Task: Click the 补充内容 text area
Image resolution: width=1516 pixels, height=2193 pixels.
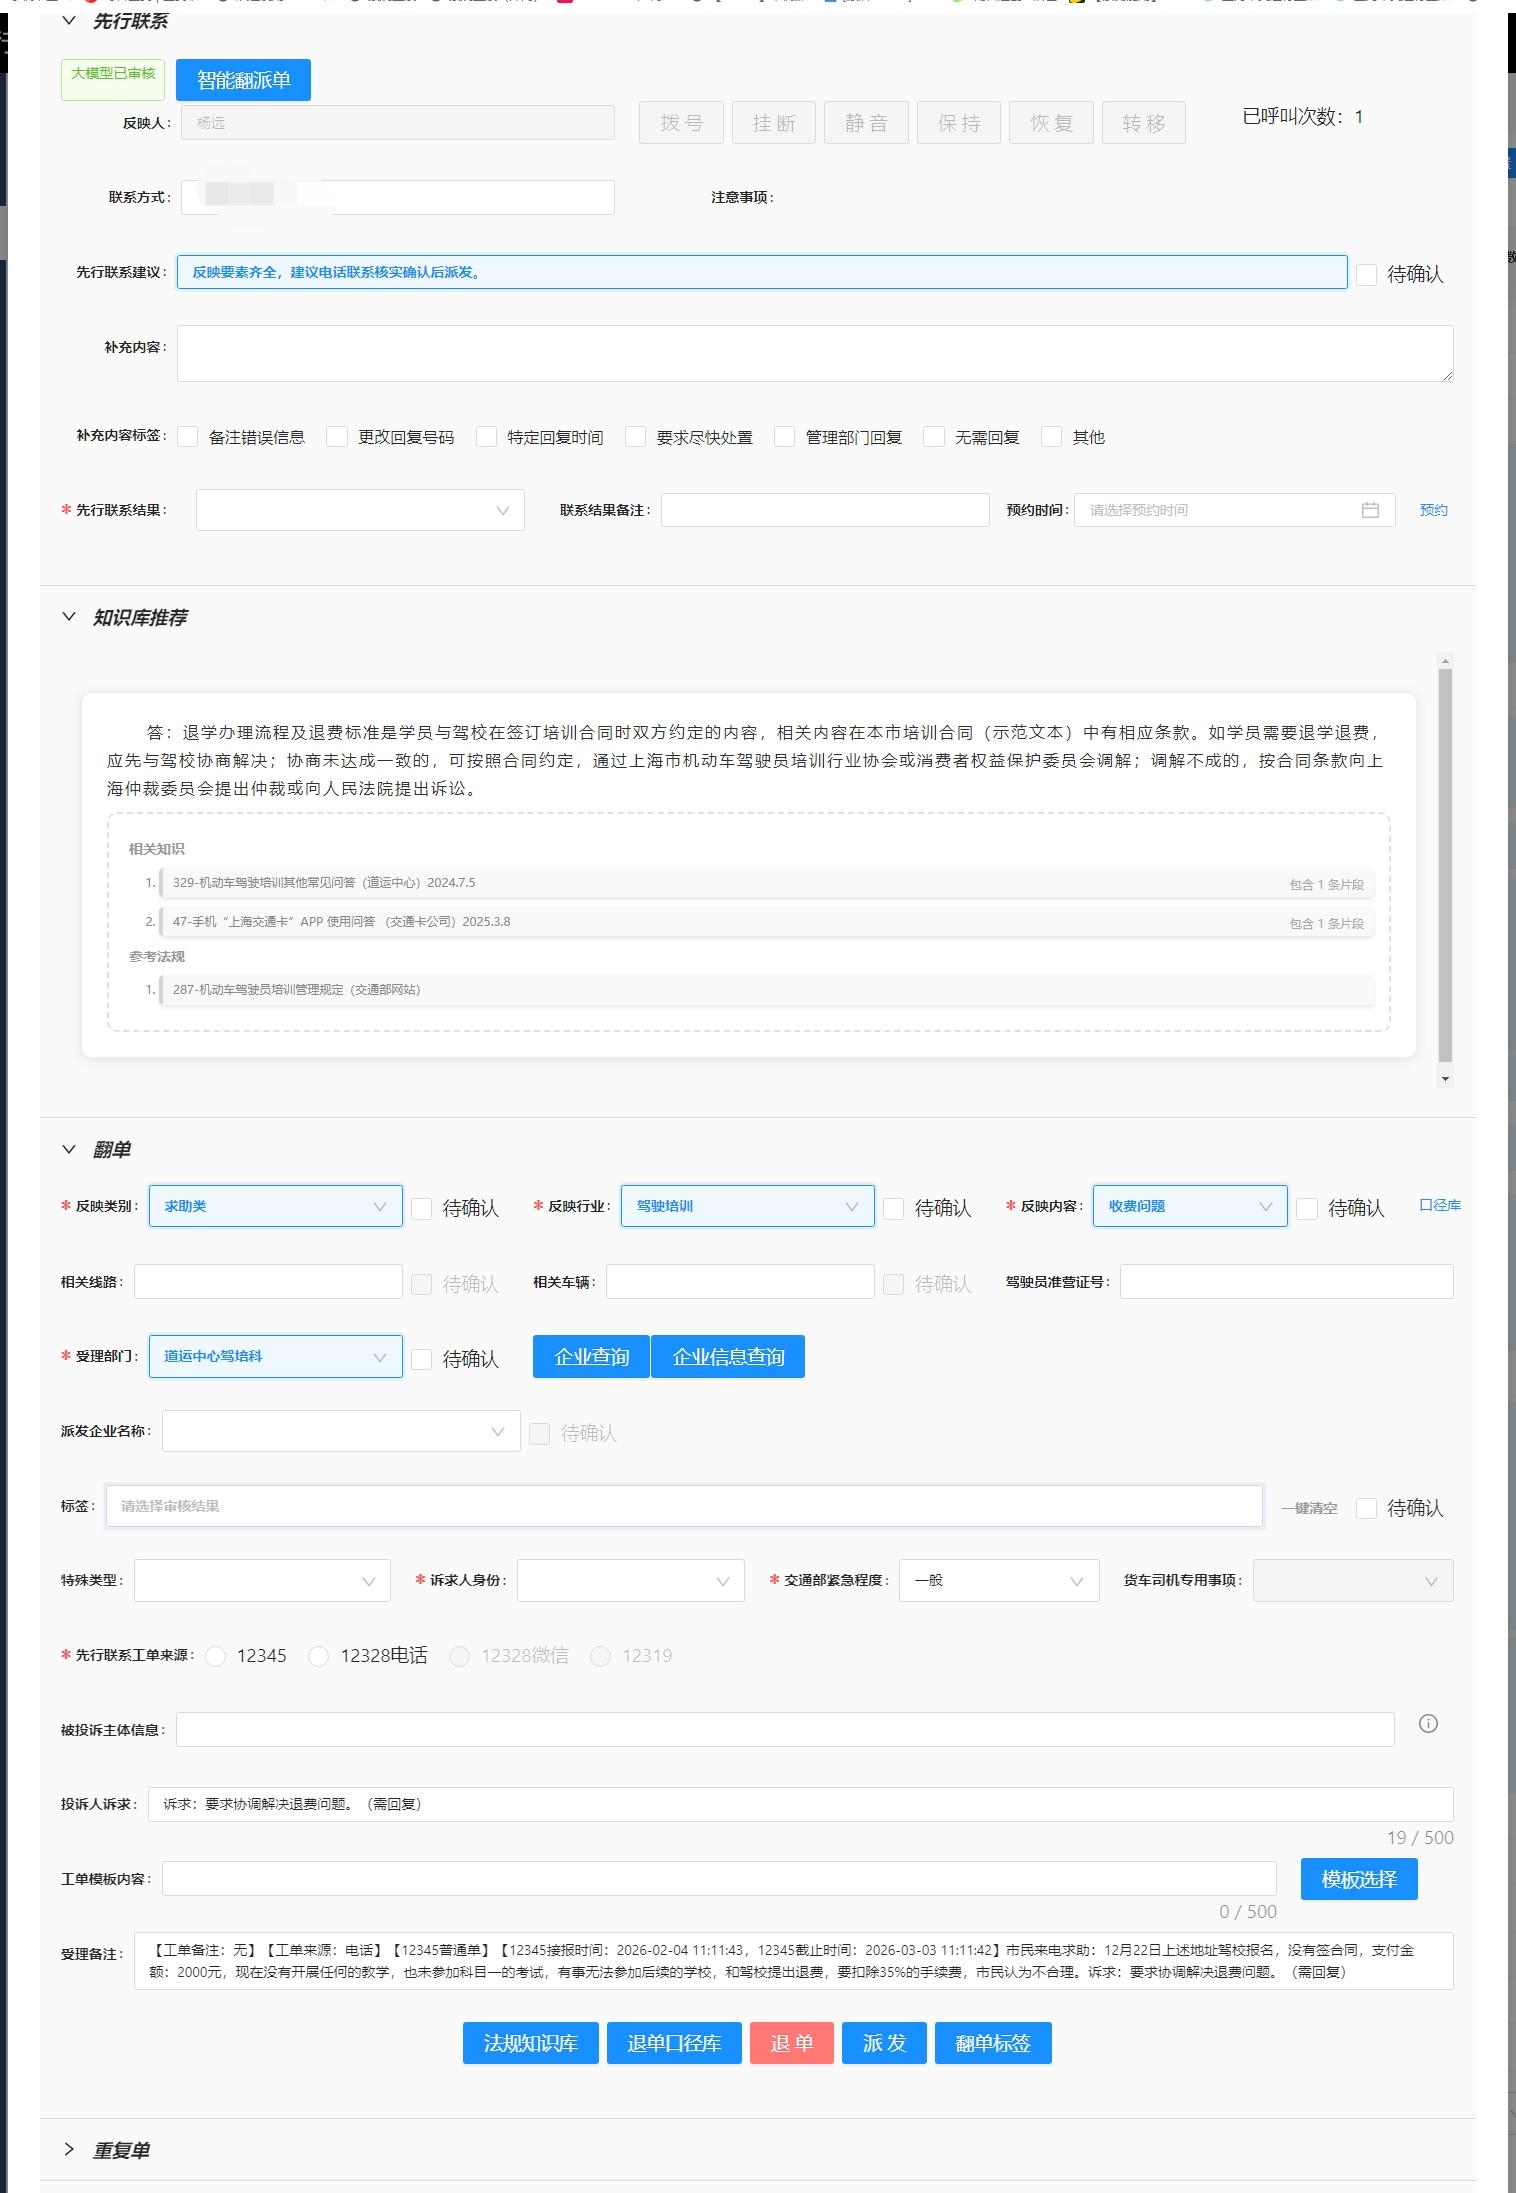Action: (814, 353)
